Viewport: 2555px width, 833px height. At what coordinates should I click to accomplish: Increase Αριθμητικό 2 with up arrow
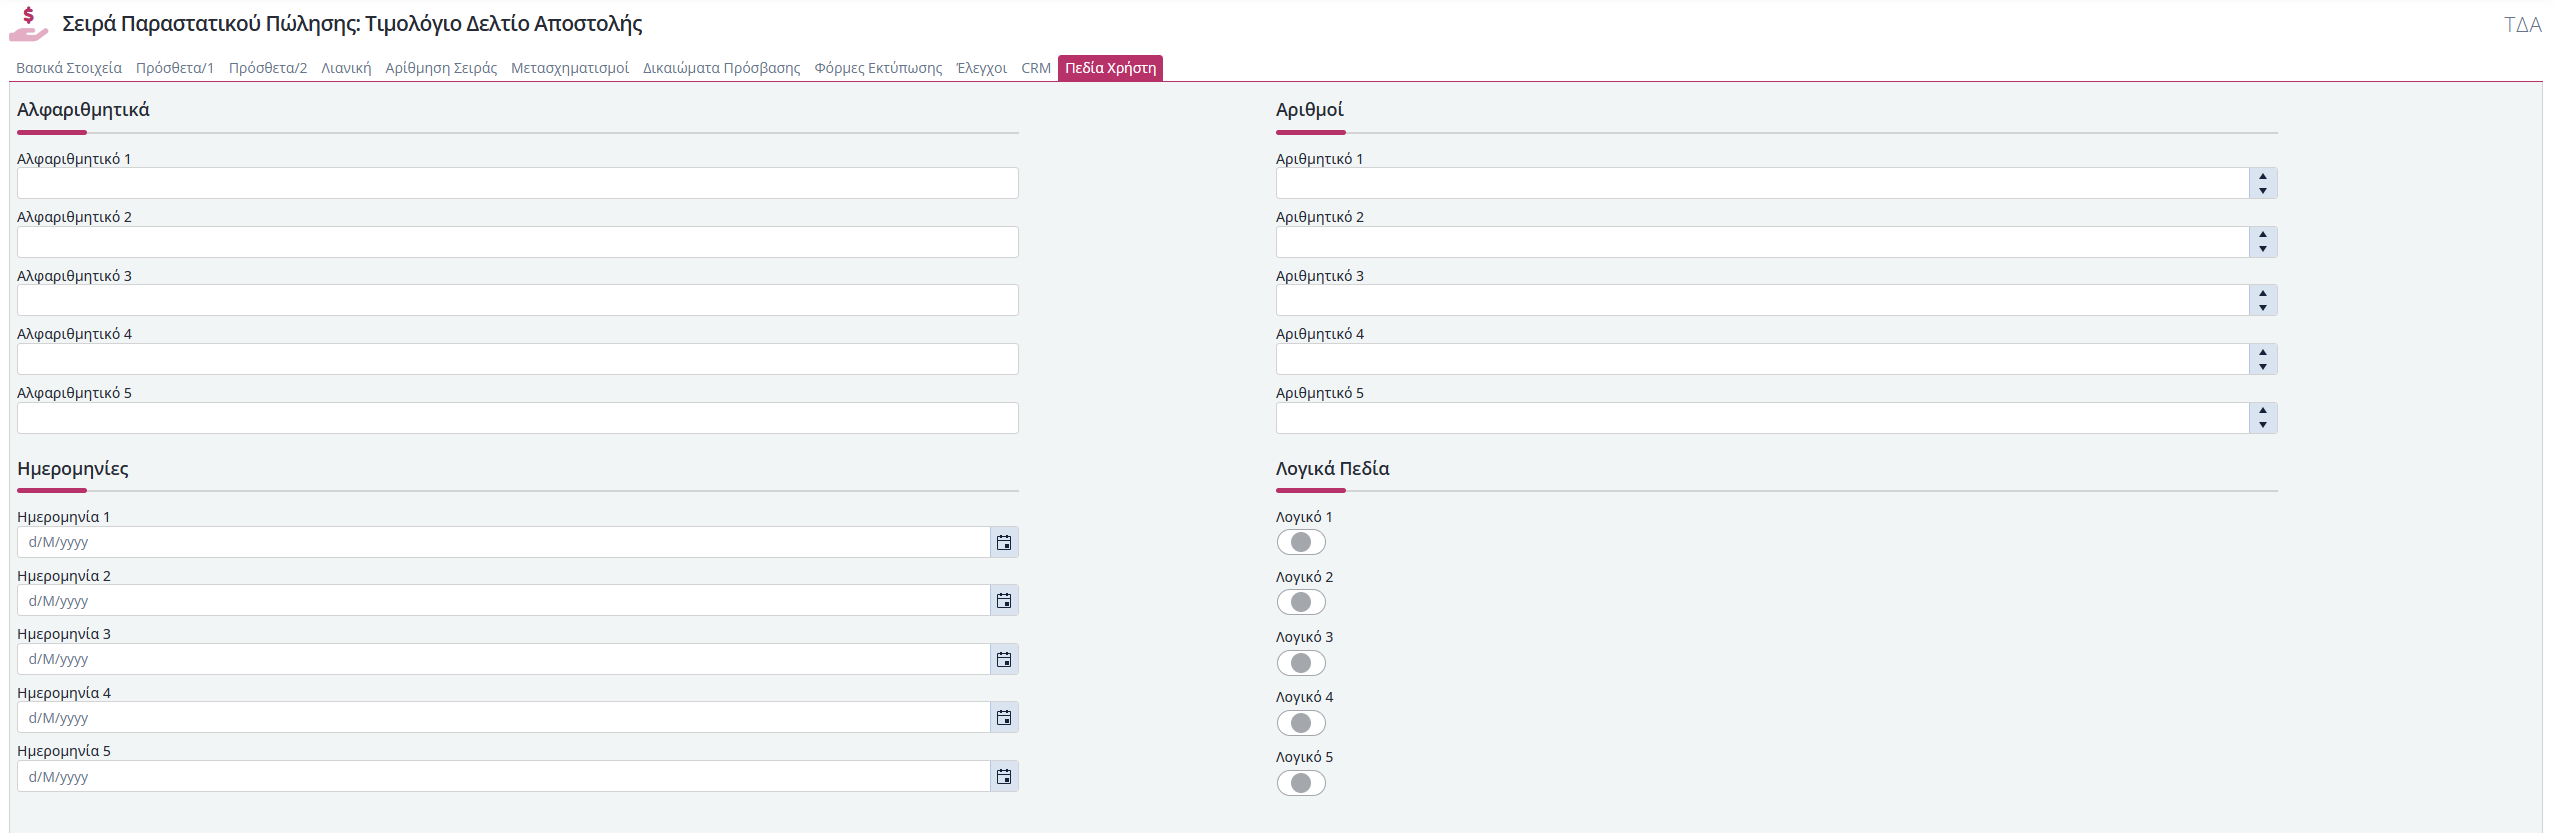click(x=2263, y=235)
